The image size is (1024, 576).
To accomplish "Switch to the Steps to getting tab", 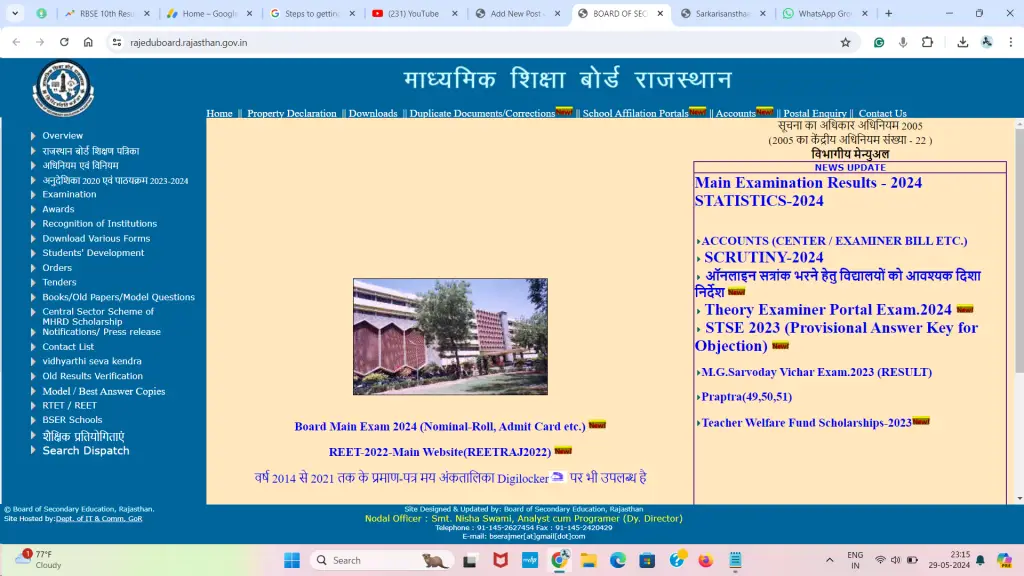I will point(312,13).
